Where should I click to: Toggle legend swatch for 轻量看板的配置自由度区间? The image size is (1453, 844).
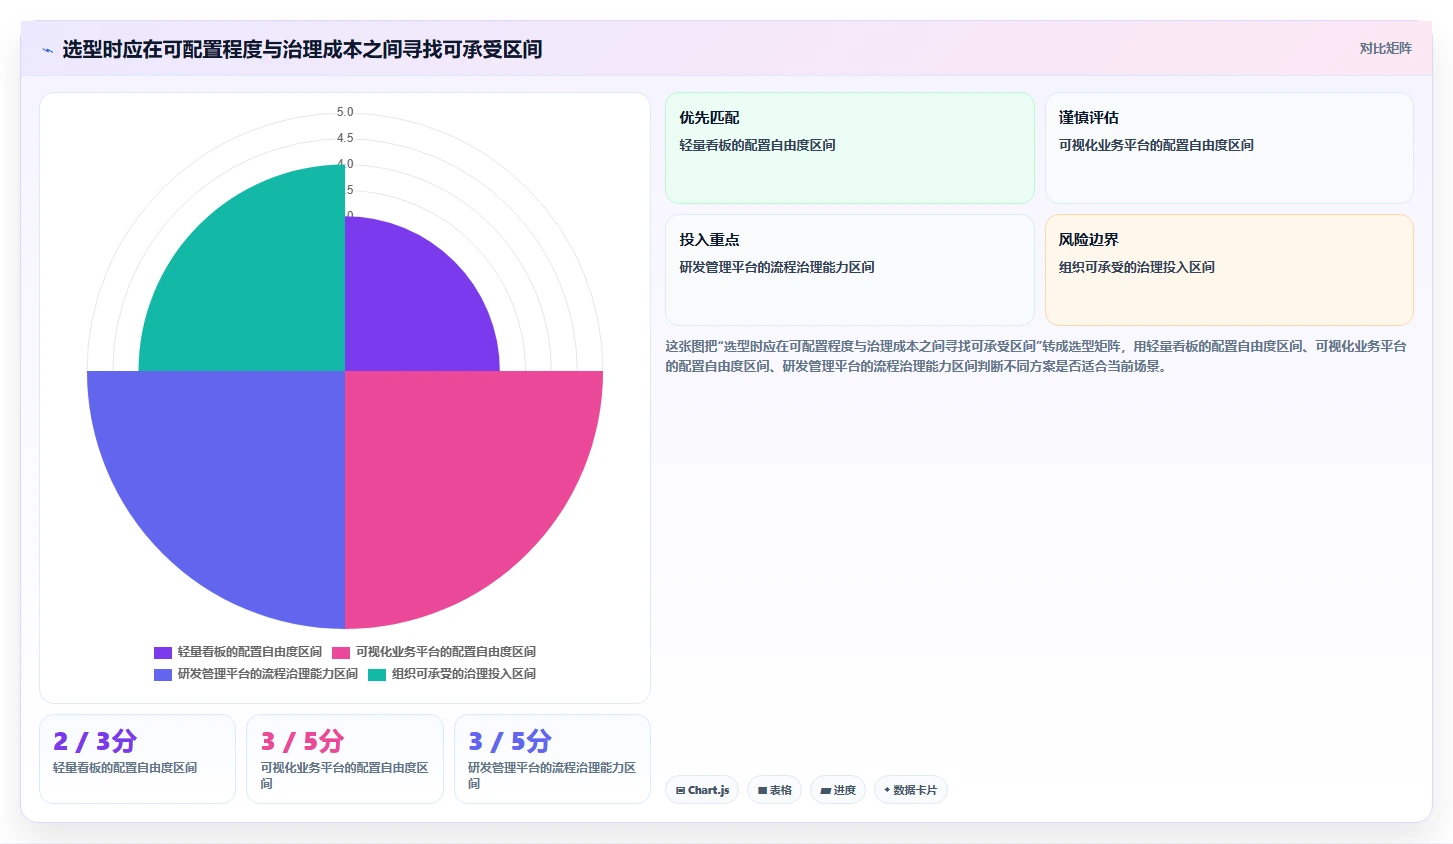163,652
